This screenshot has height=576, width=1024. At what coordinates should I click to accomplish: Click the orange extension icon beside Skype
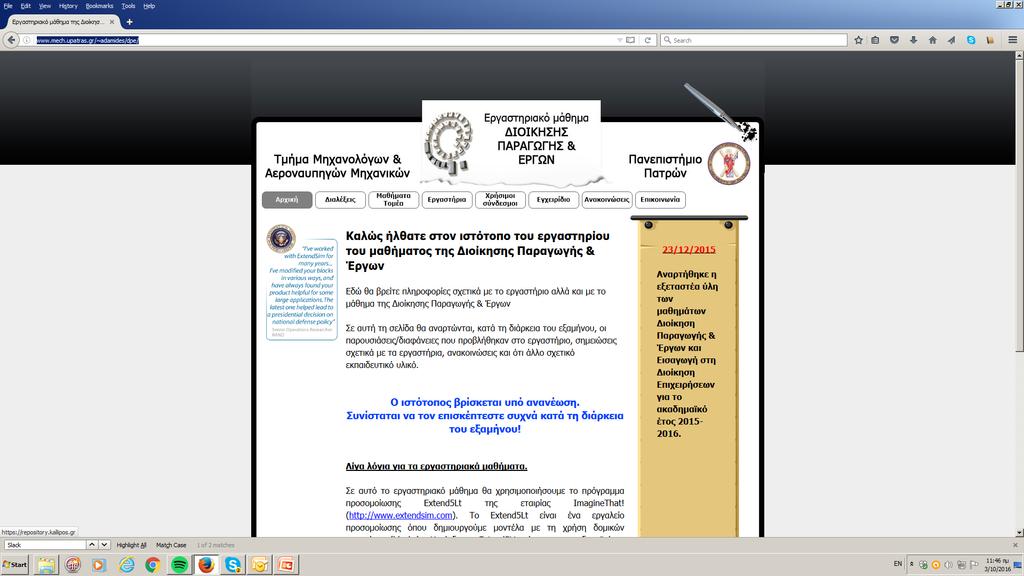coord(990,40)
